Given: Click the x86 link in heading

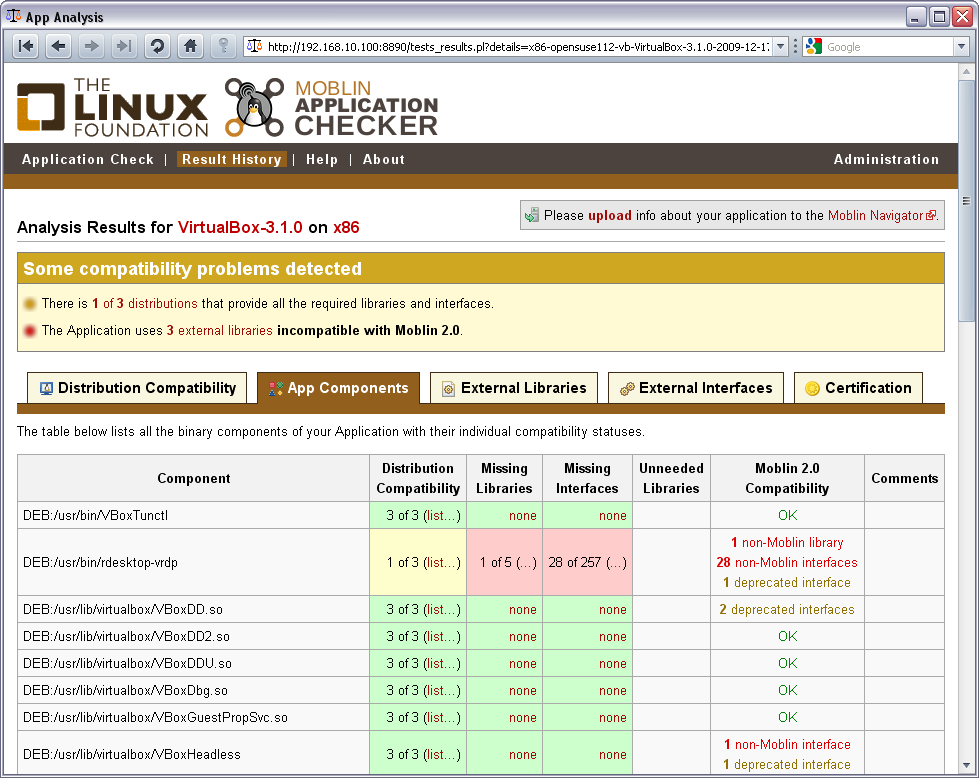Looking at the screenshot, I should point(346,227).
